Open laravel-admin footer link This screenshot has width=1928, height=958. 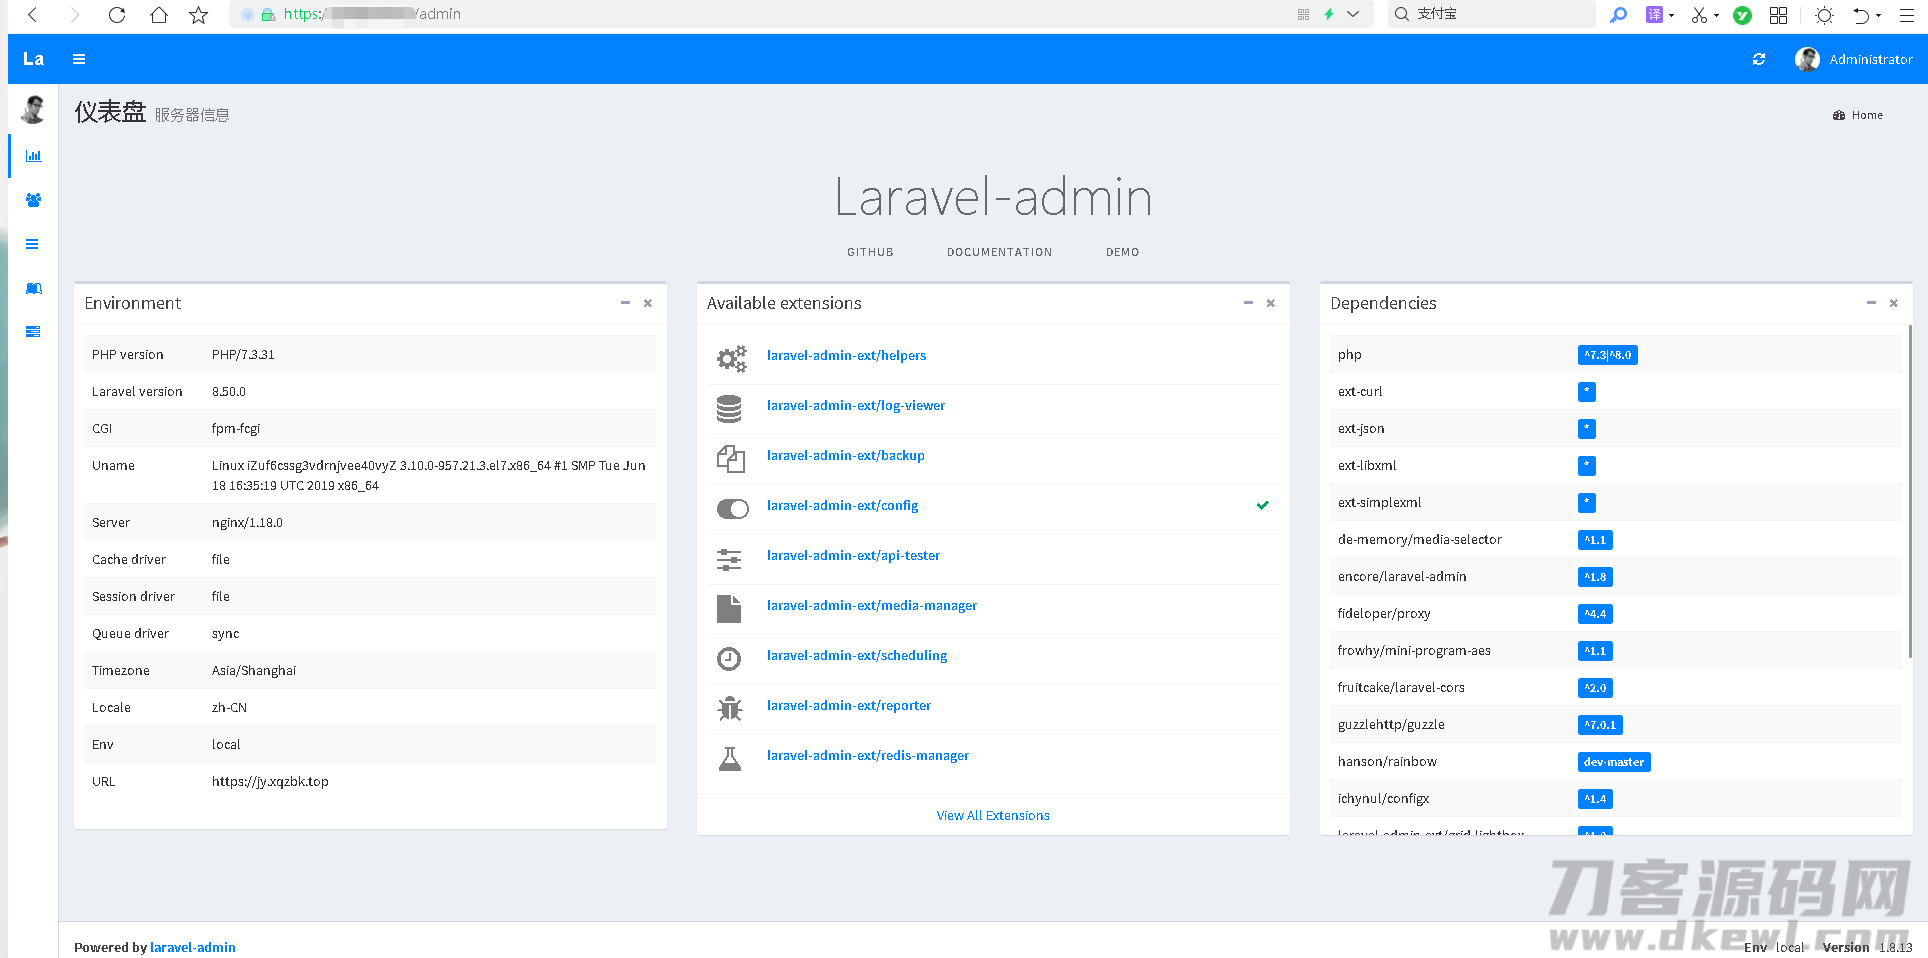[x=193, y=947]
